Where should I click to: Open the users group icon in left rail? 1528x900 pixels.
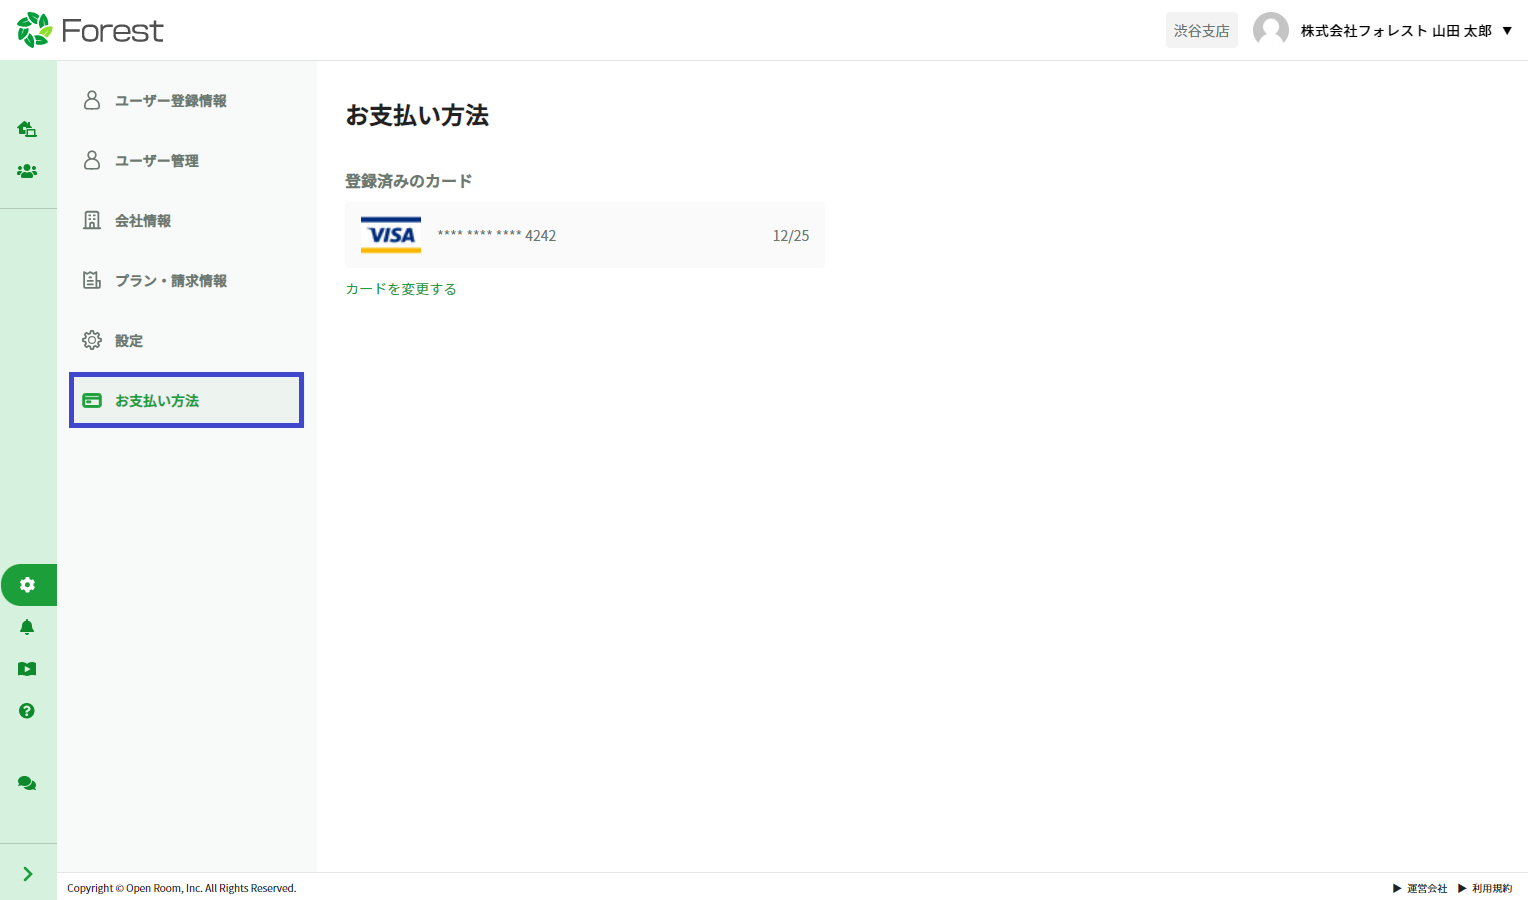[27, 171]
